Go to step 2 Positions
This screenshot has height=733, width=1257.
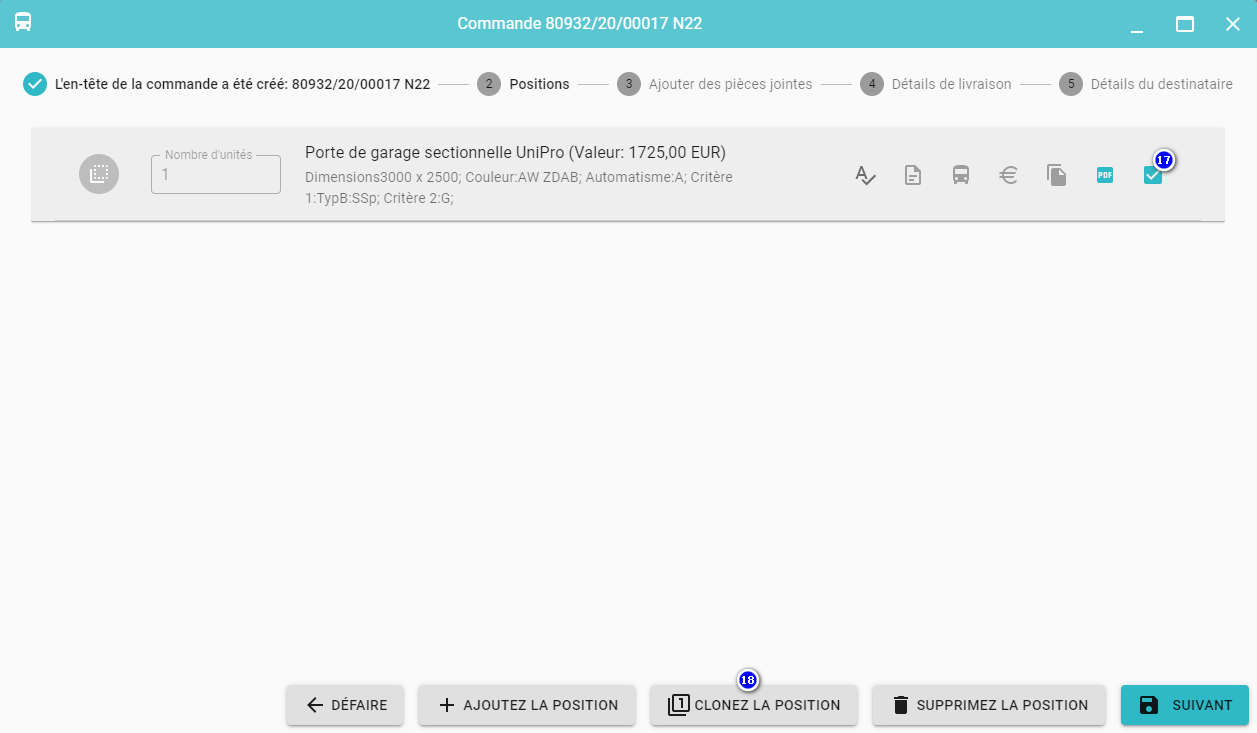click(523, 84)
